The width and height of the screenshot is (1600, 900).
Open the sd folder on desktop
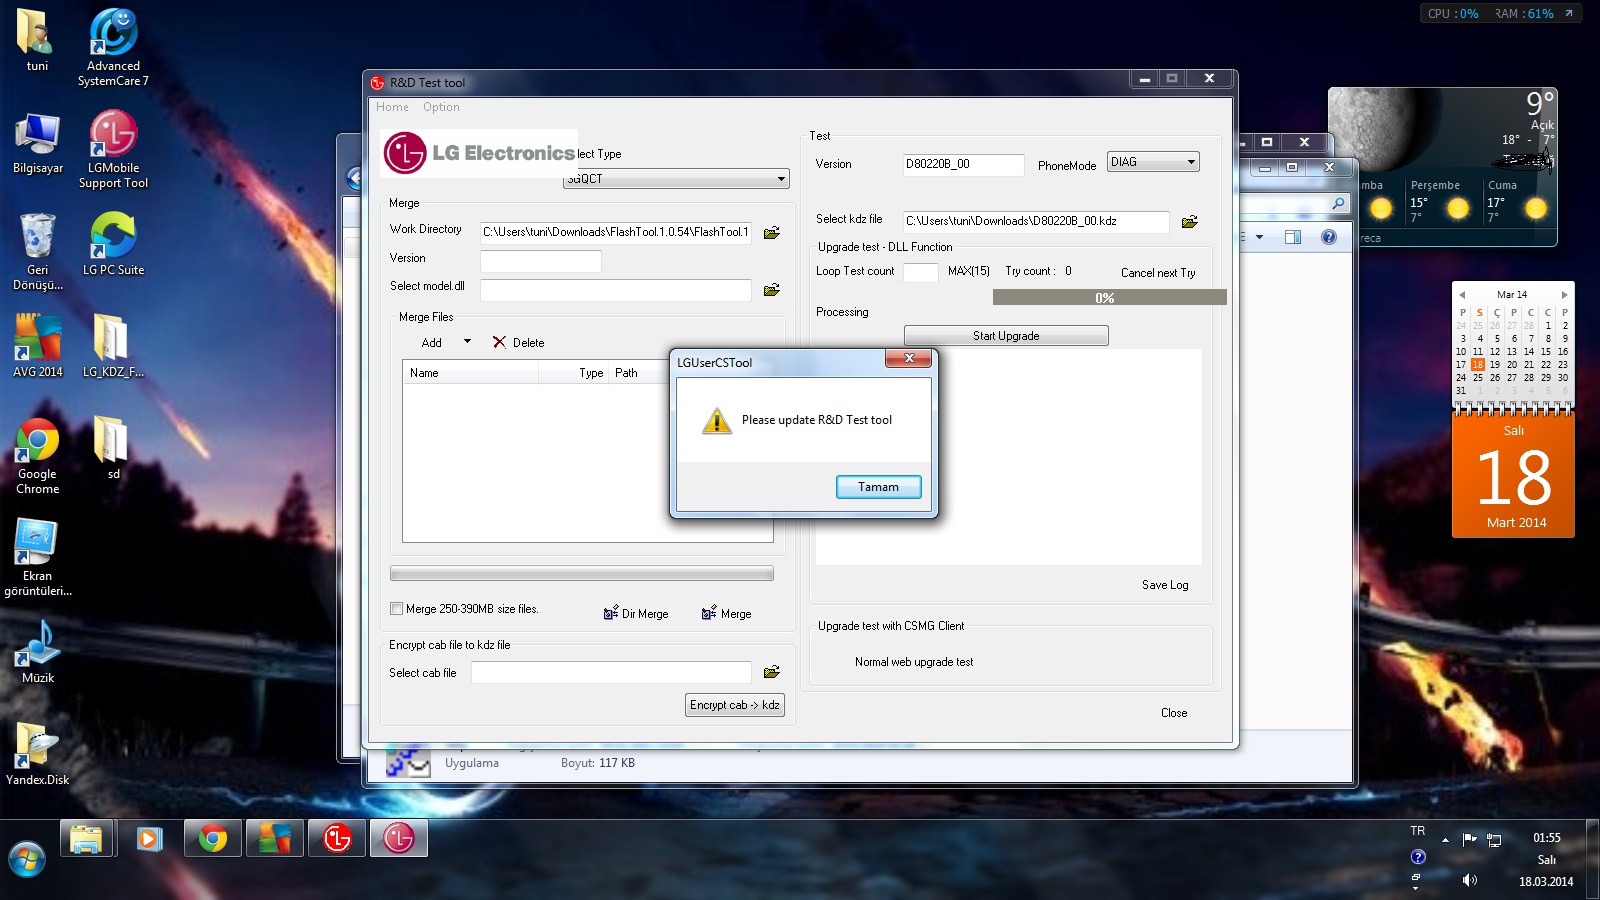coord(113,447)
